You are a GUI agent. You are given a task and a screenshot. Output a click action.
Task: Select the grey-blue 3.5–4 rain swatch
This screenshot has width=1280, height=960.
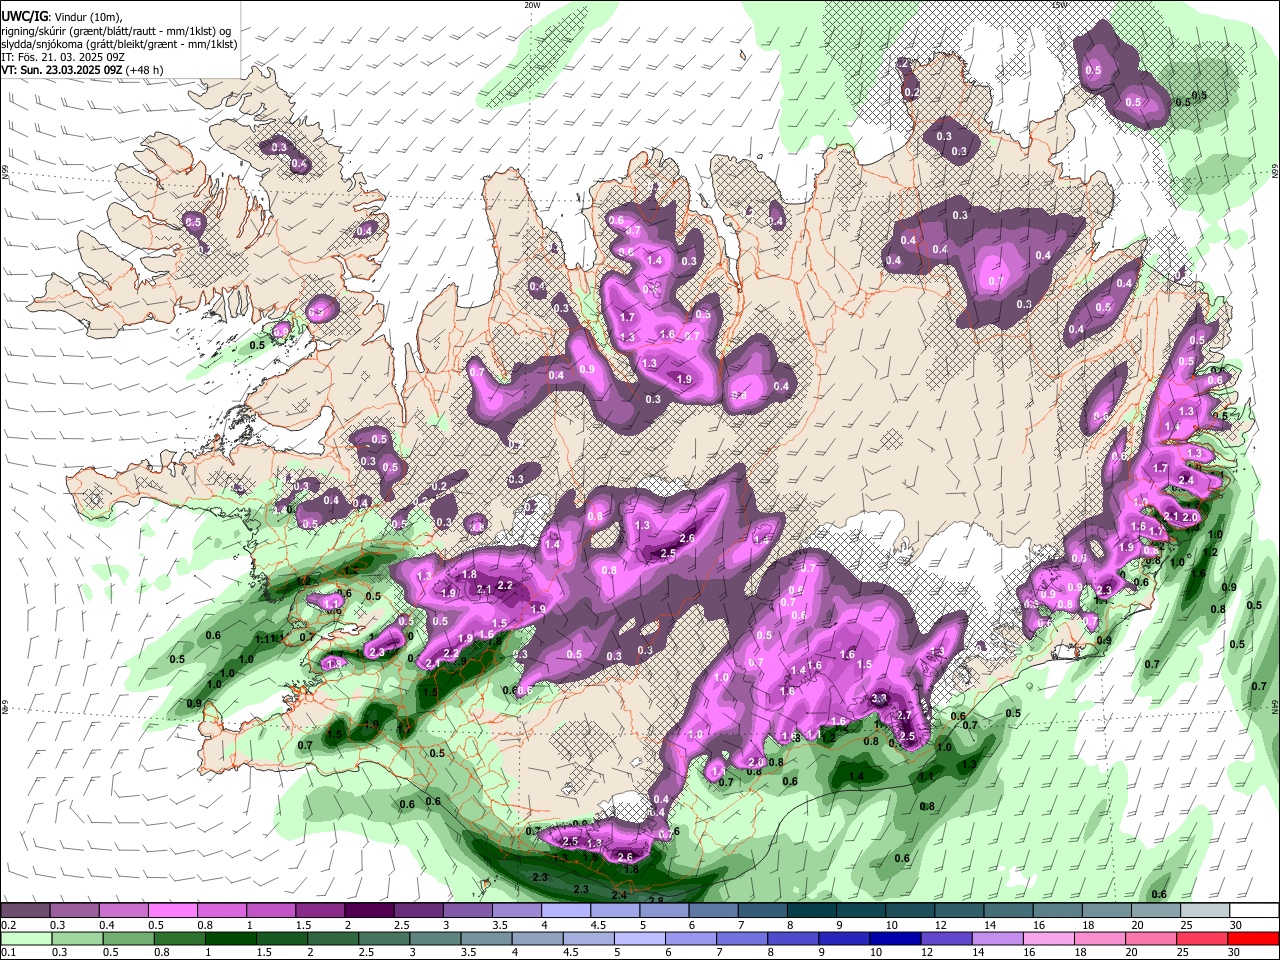[487, 938]
